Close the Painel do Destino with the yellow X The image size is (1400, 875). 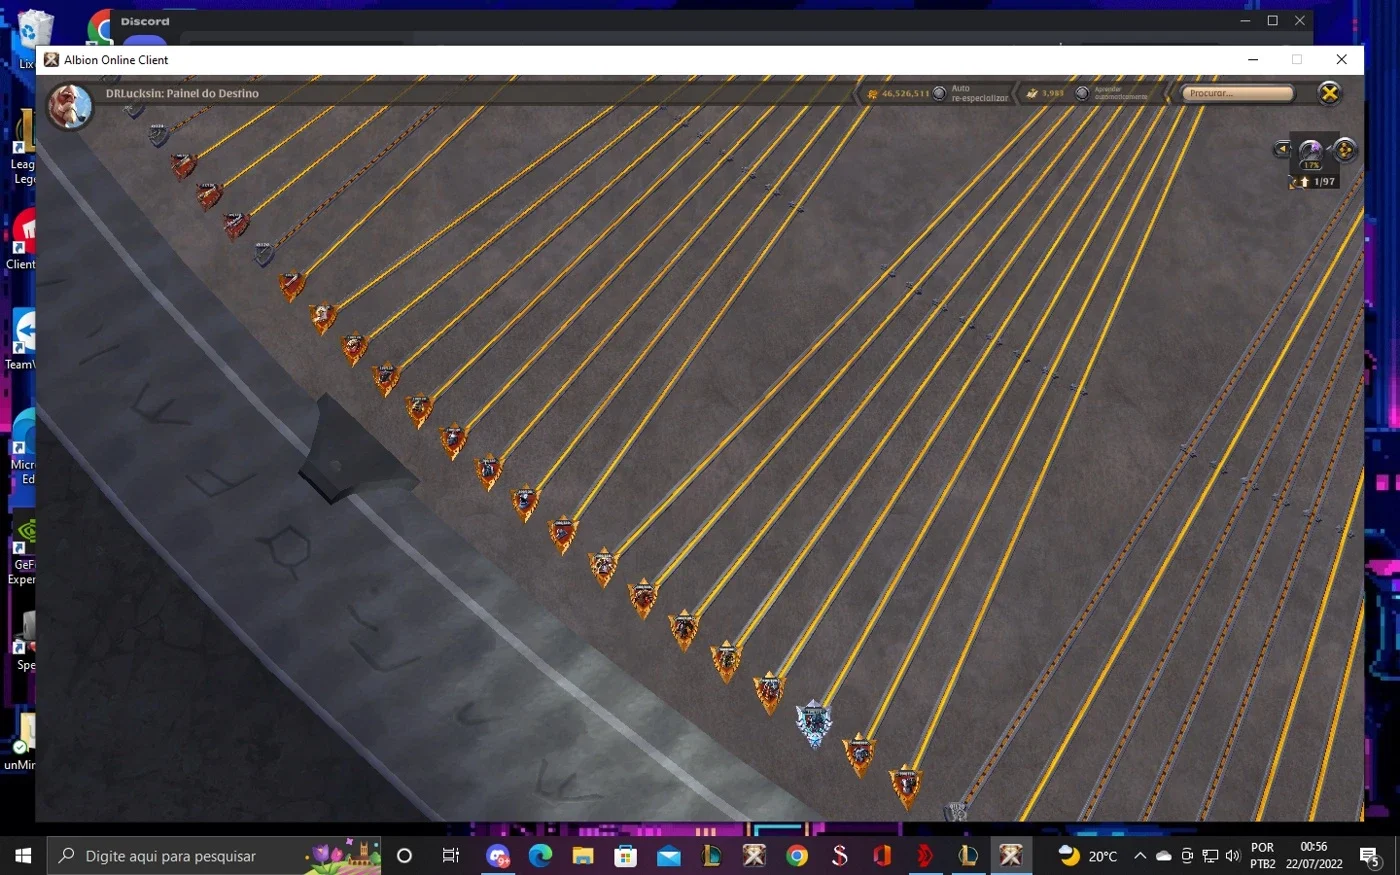click(1329, 93)
